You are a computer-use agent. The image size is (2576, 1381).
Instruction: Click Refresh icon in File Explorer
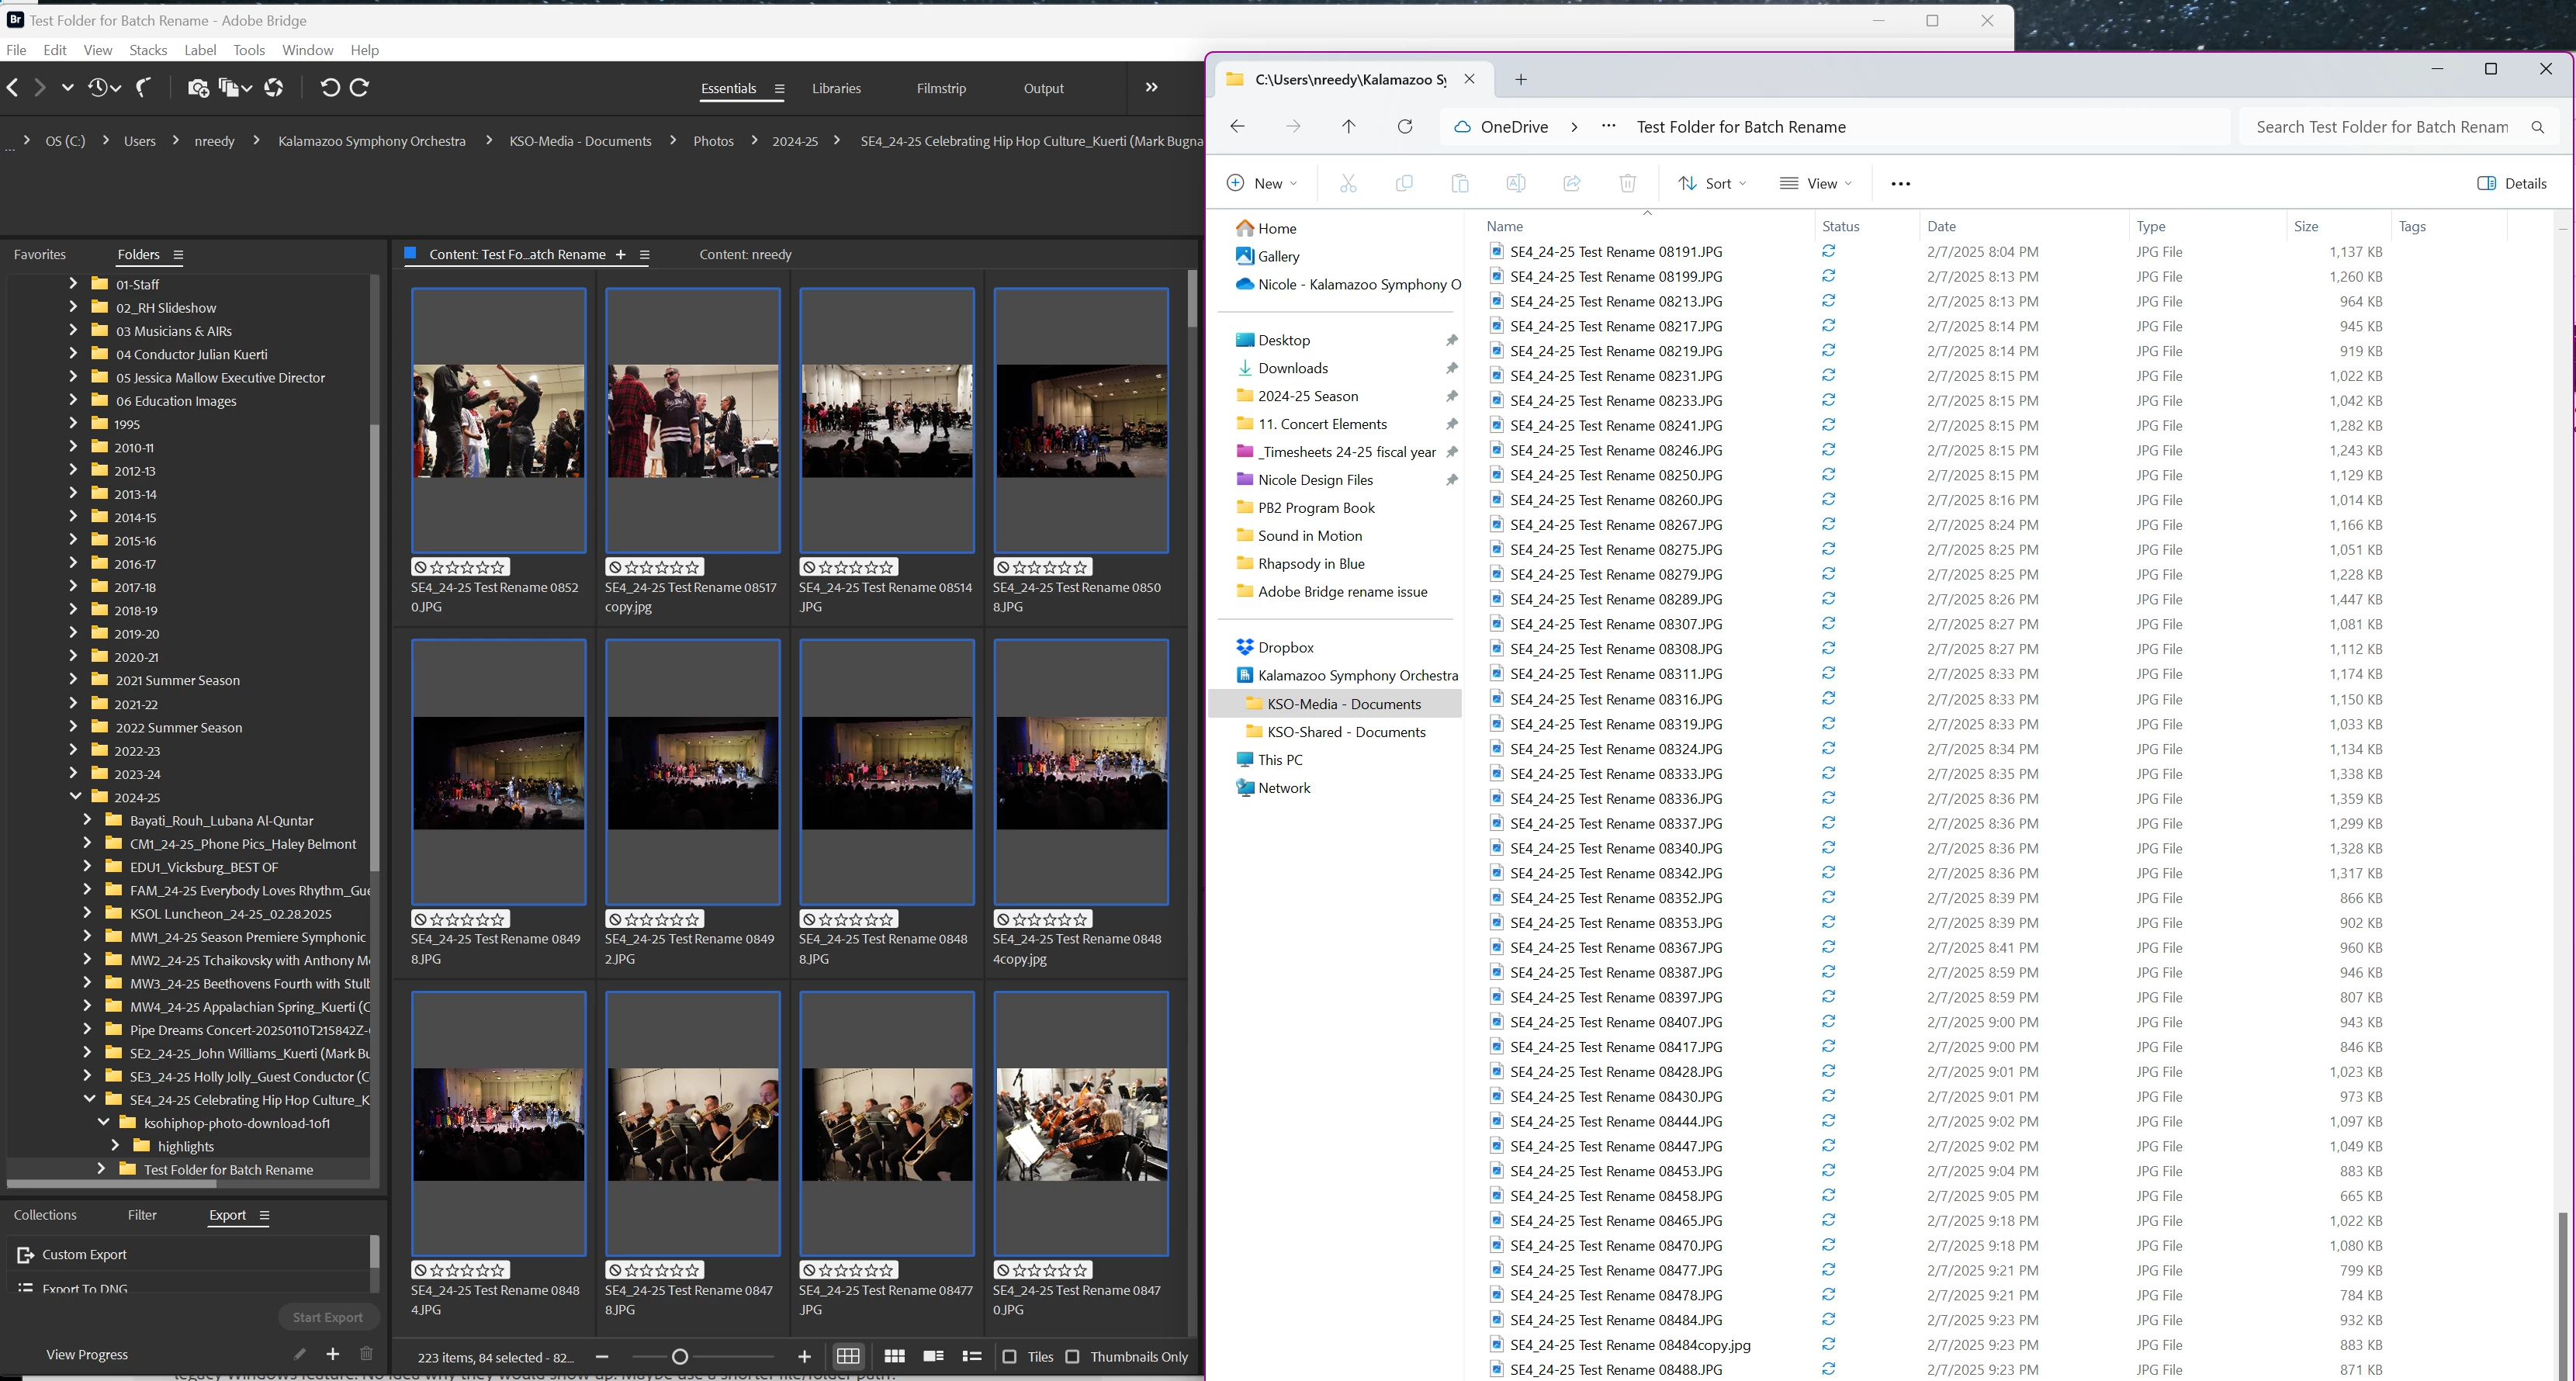1404,127
